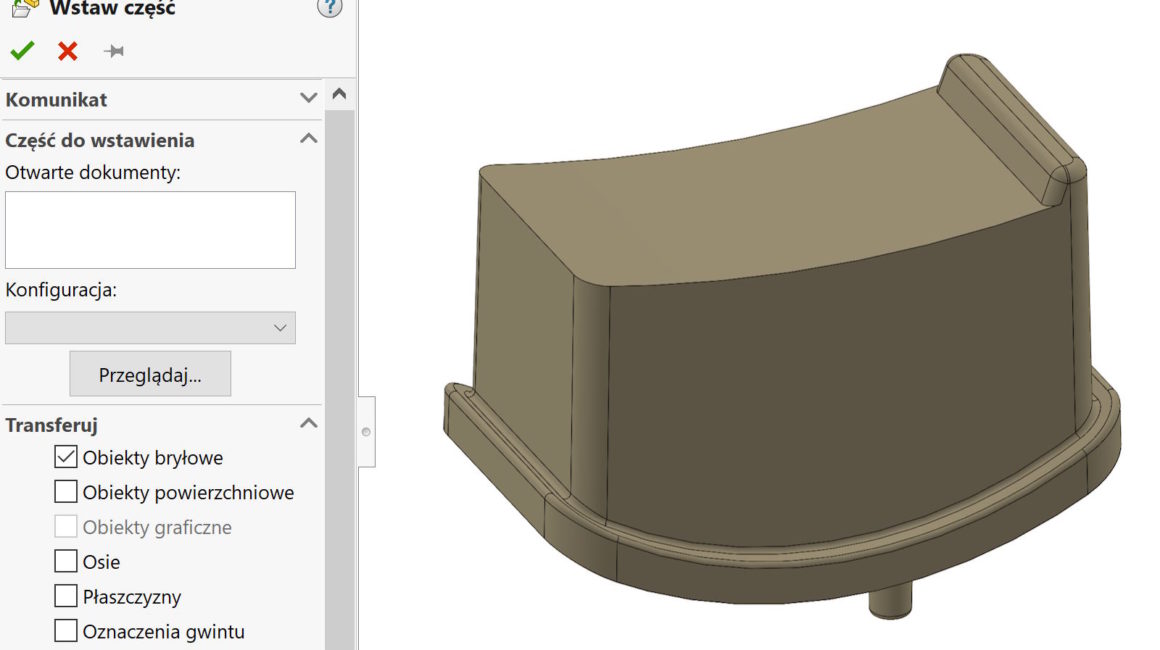The image size is (1160, 650).
Task: Select the small cylindrical pin under the model
Action: coord(889,601)
